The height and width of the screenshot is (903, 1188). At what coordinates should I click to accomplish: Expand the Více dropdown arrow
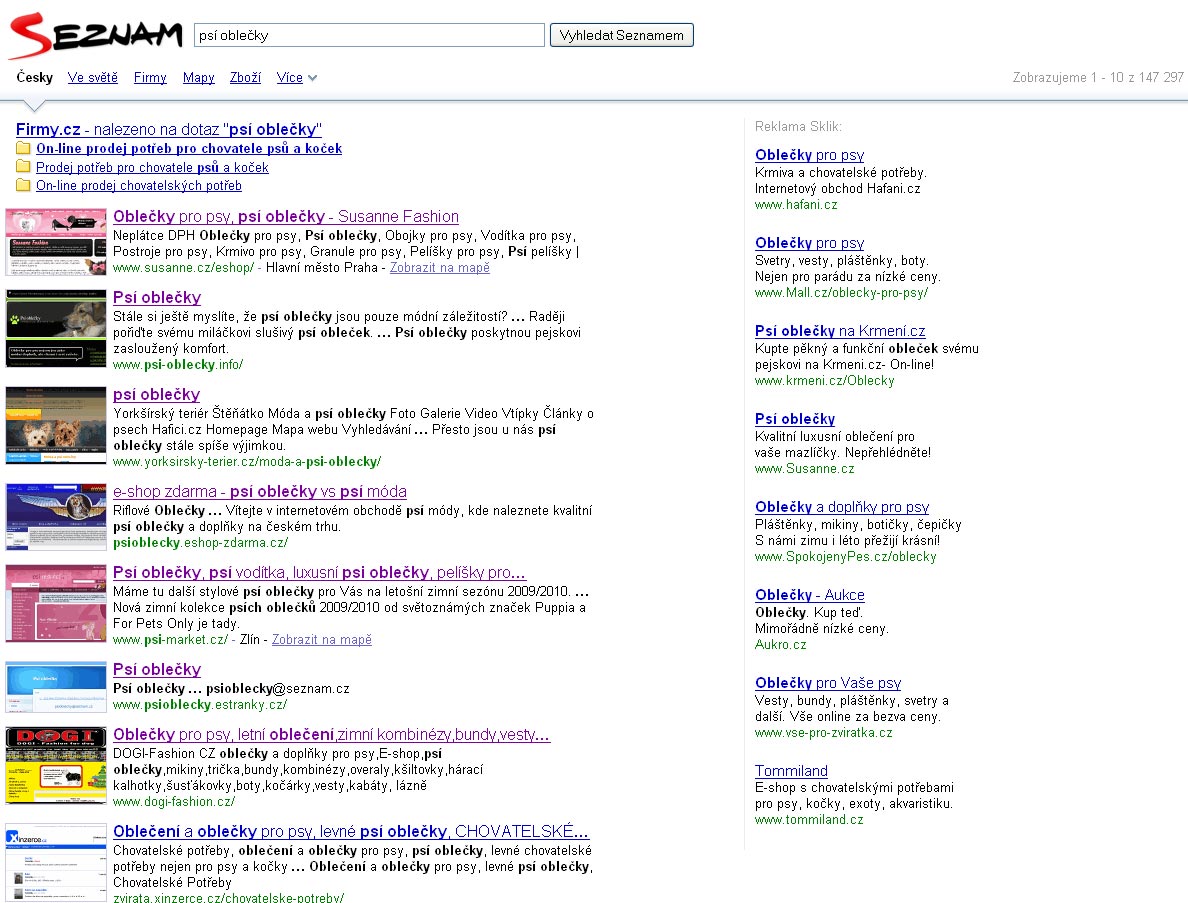click(x=312, y=78)
